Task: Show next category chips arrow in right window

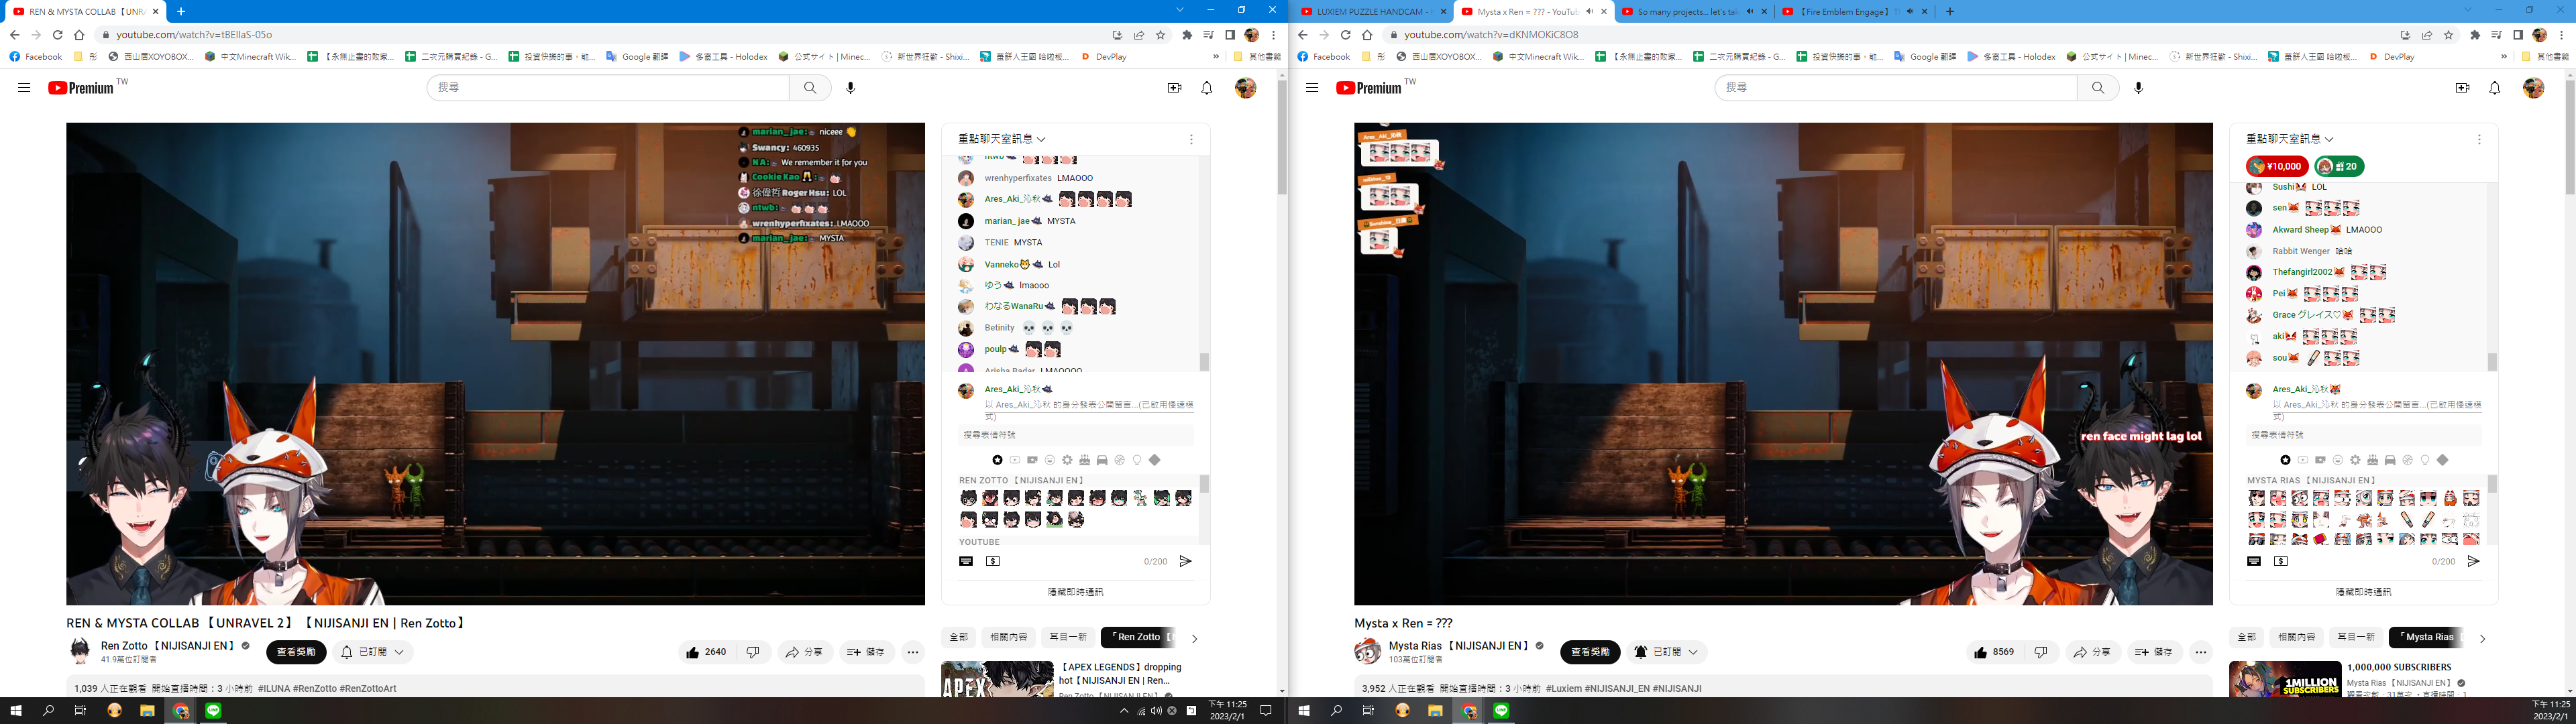Action: pos(2482,638)
